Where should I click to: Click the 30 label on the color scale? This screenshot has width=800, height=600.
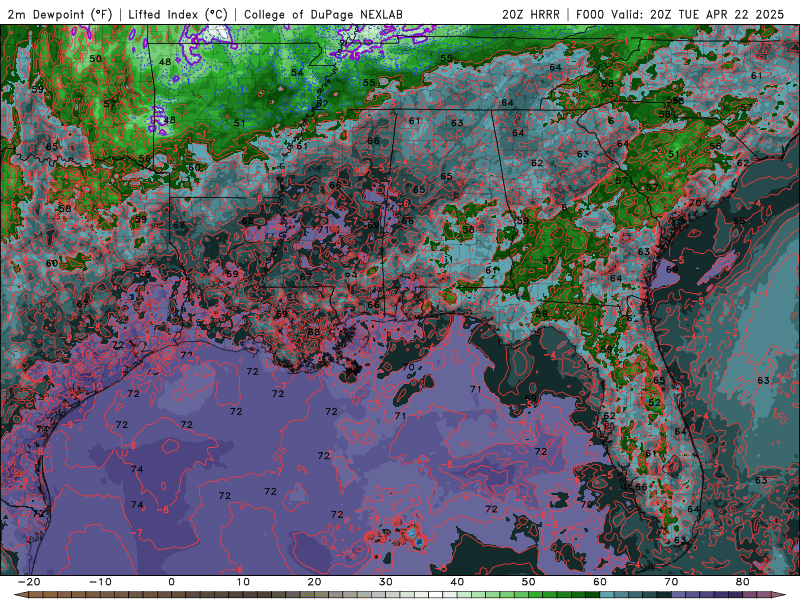pos(386,582)
